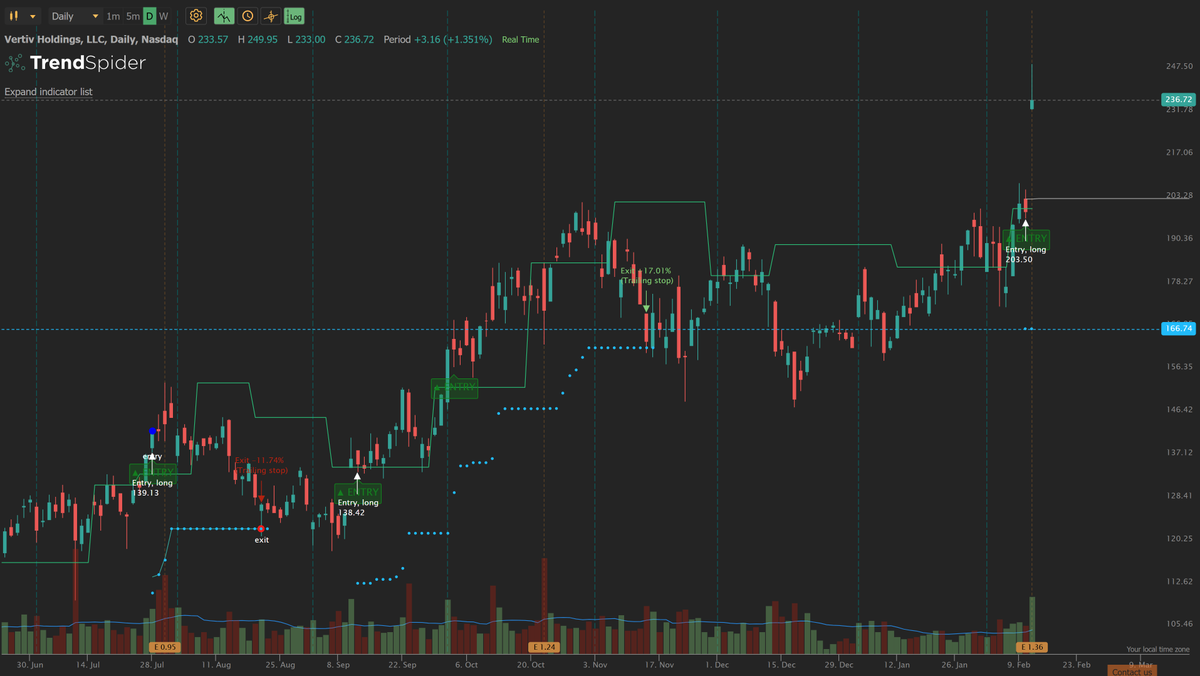Pause real-time chart updates
The height and width of the screenshot is (676, 1200).
point(12,16)
